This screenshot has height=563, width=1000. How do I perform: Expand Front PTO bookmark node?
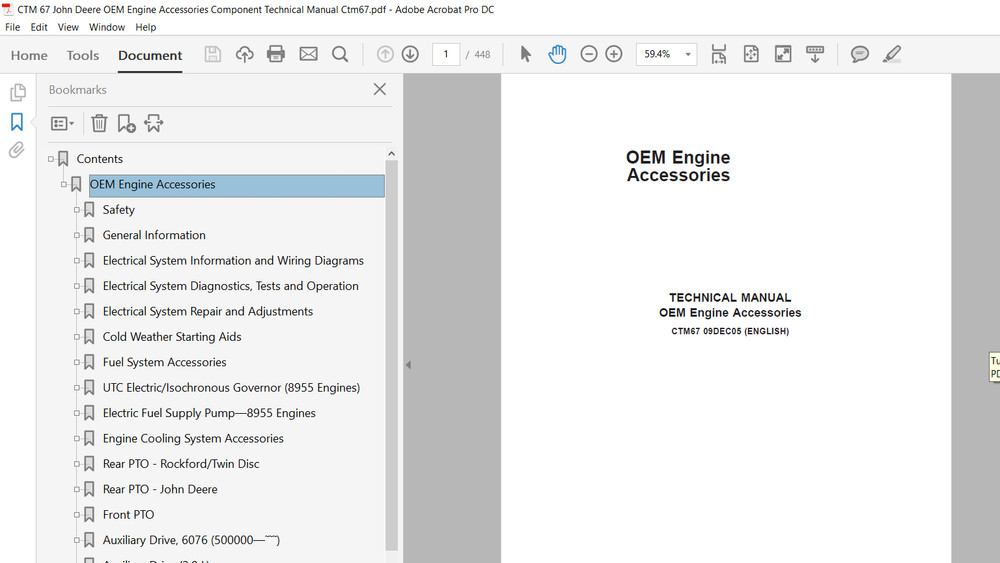tap(77, 515)
